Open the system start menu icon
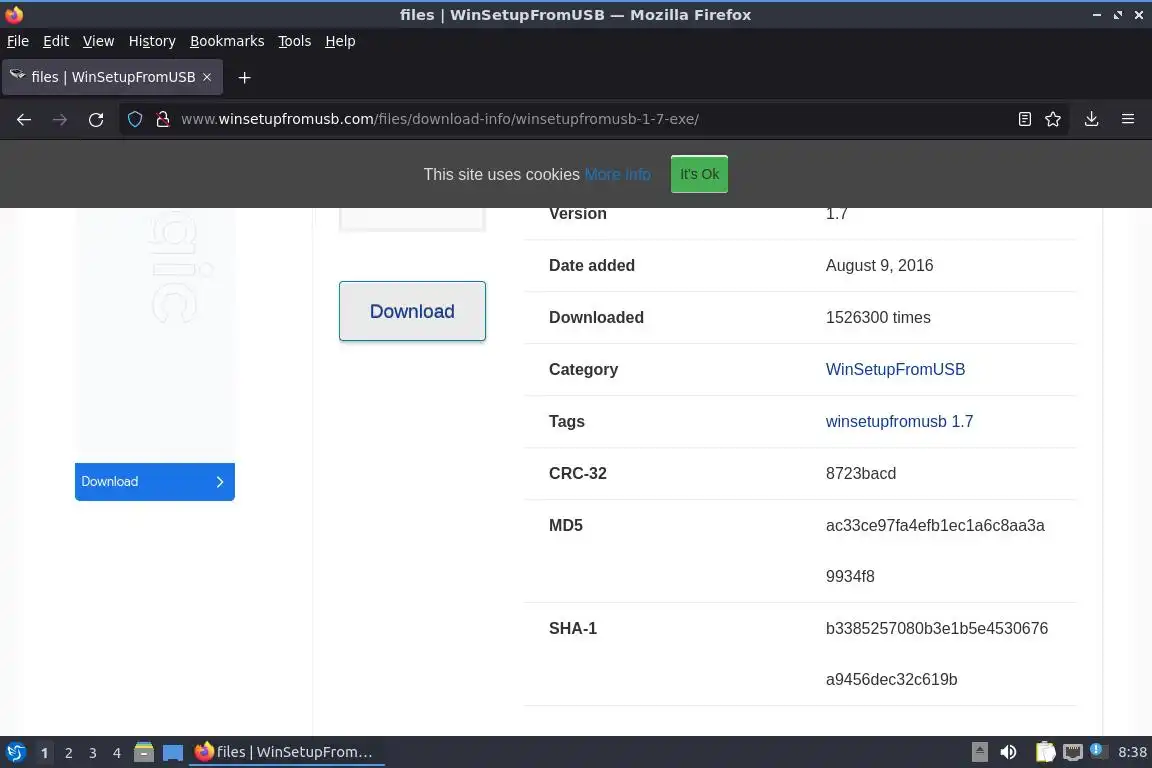Image resolution: width=1152 pixels, height=768 pixels. click(15, 753)
